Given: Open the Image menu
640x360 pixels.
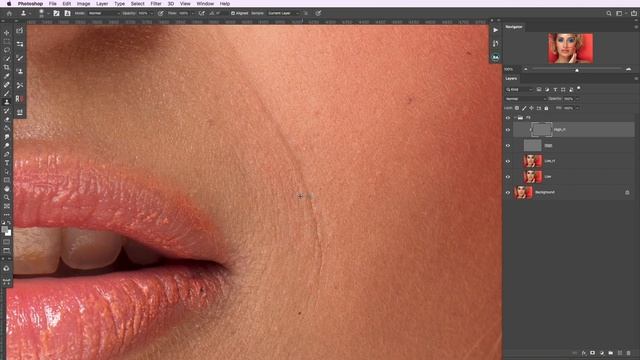Looking at the screenshot, I should coord(83,4).
